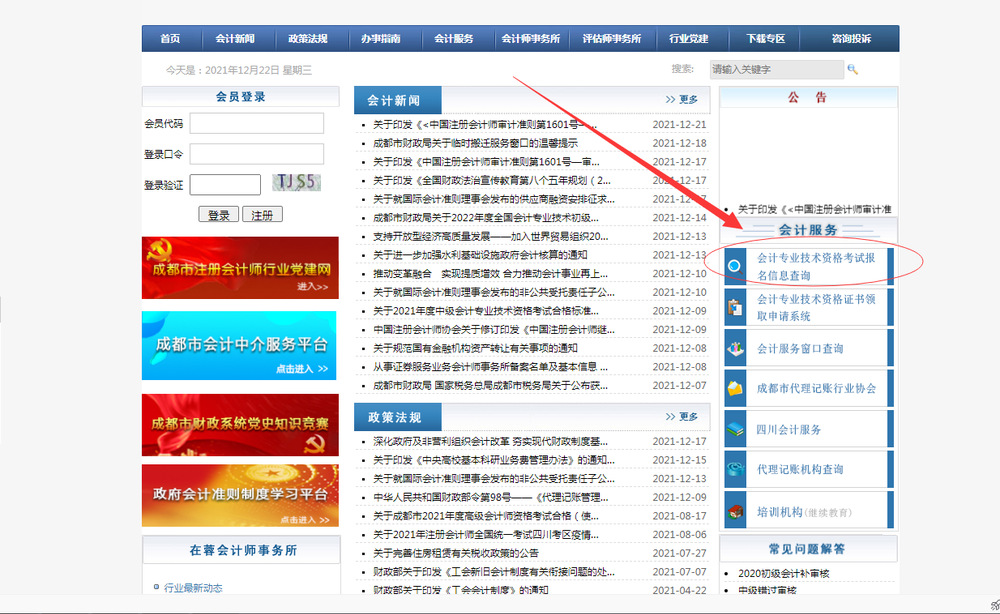Screen dimensions: 1000x614
Task: Click the 登录 button
Action: pyautogui.click(x=218, y=213)
